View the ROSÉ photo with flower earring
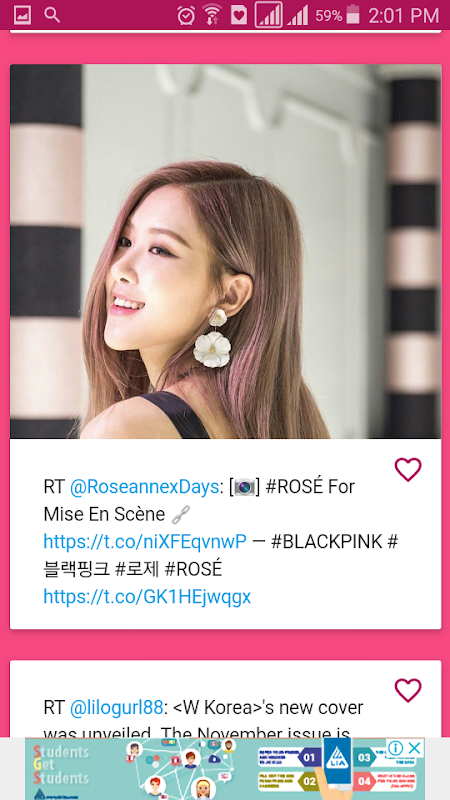This screenshot has width=450, height=800. (x=226, y=251)
